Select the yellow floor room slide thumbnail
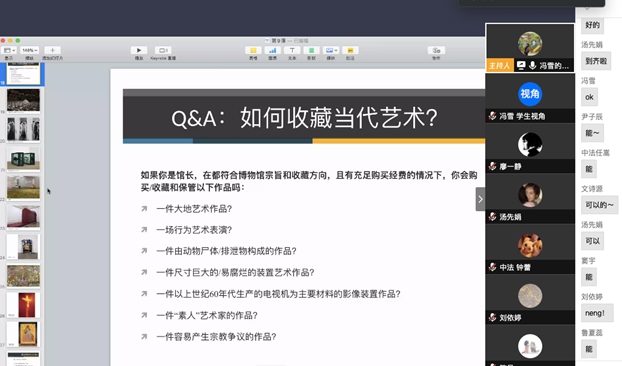 pos(23,188)
